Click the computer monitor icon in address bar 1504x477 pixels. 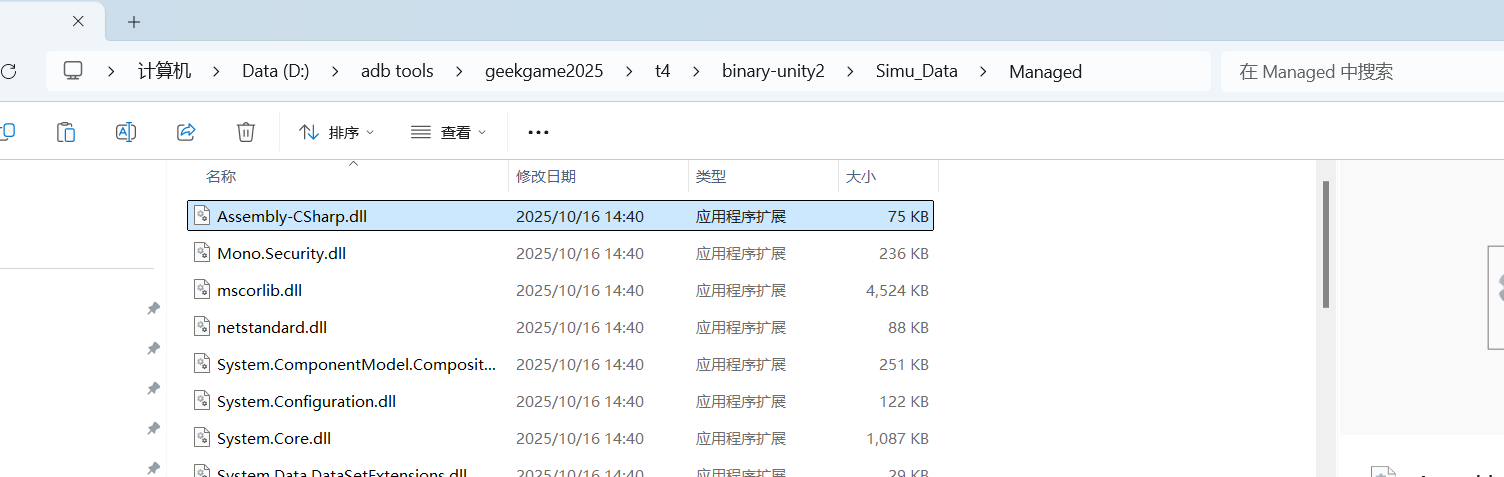(73, 71)
